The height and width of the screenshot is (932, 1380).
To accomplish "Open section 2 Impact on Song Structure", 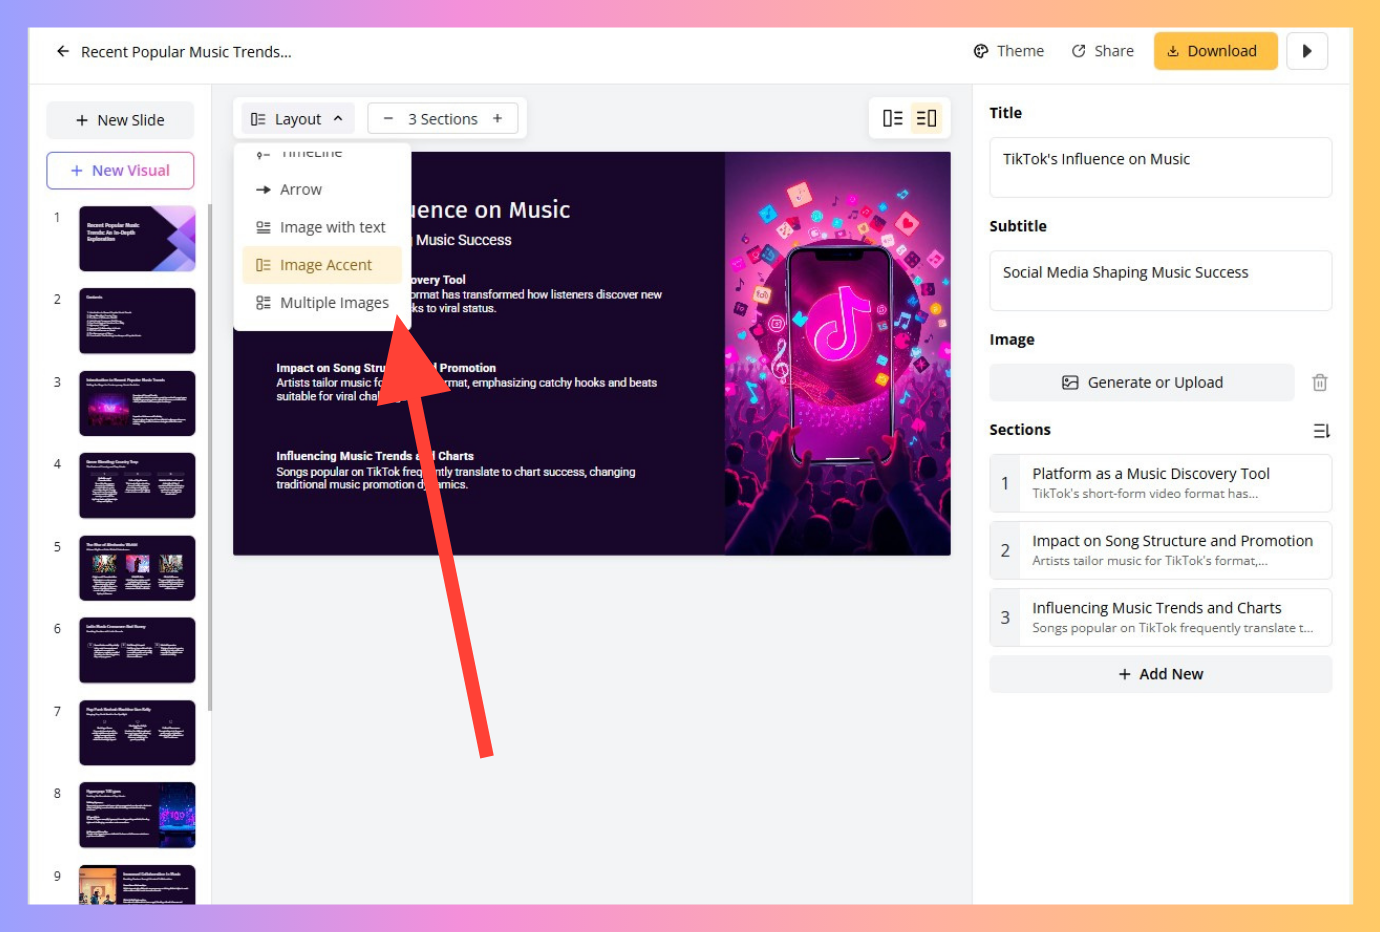I will click(x=1160, y=550).
